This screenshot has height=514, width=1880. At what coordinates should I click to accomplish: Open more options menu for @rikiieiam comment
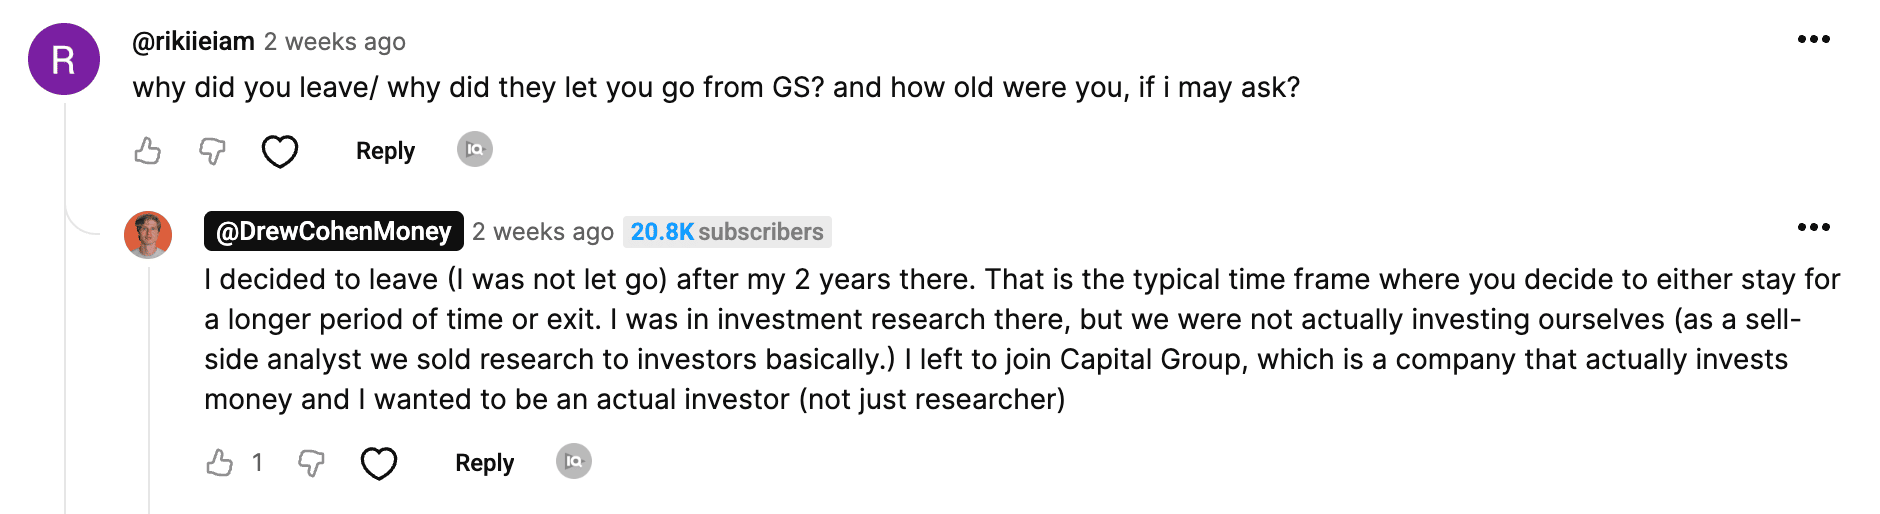pyautogui.click(x=1814, y=39)
